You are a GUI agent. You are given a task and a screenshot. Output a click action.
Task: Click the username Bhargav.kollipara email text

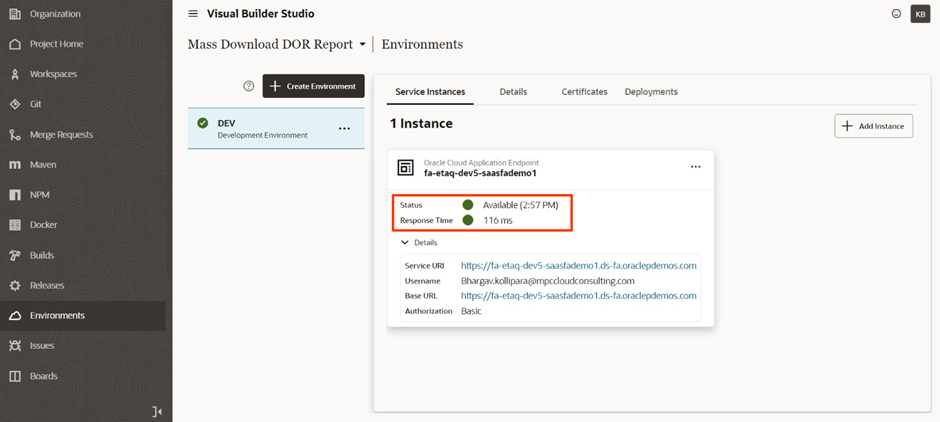click(547, 281)
